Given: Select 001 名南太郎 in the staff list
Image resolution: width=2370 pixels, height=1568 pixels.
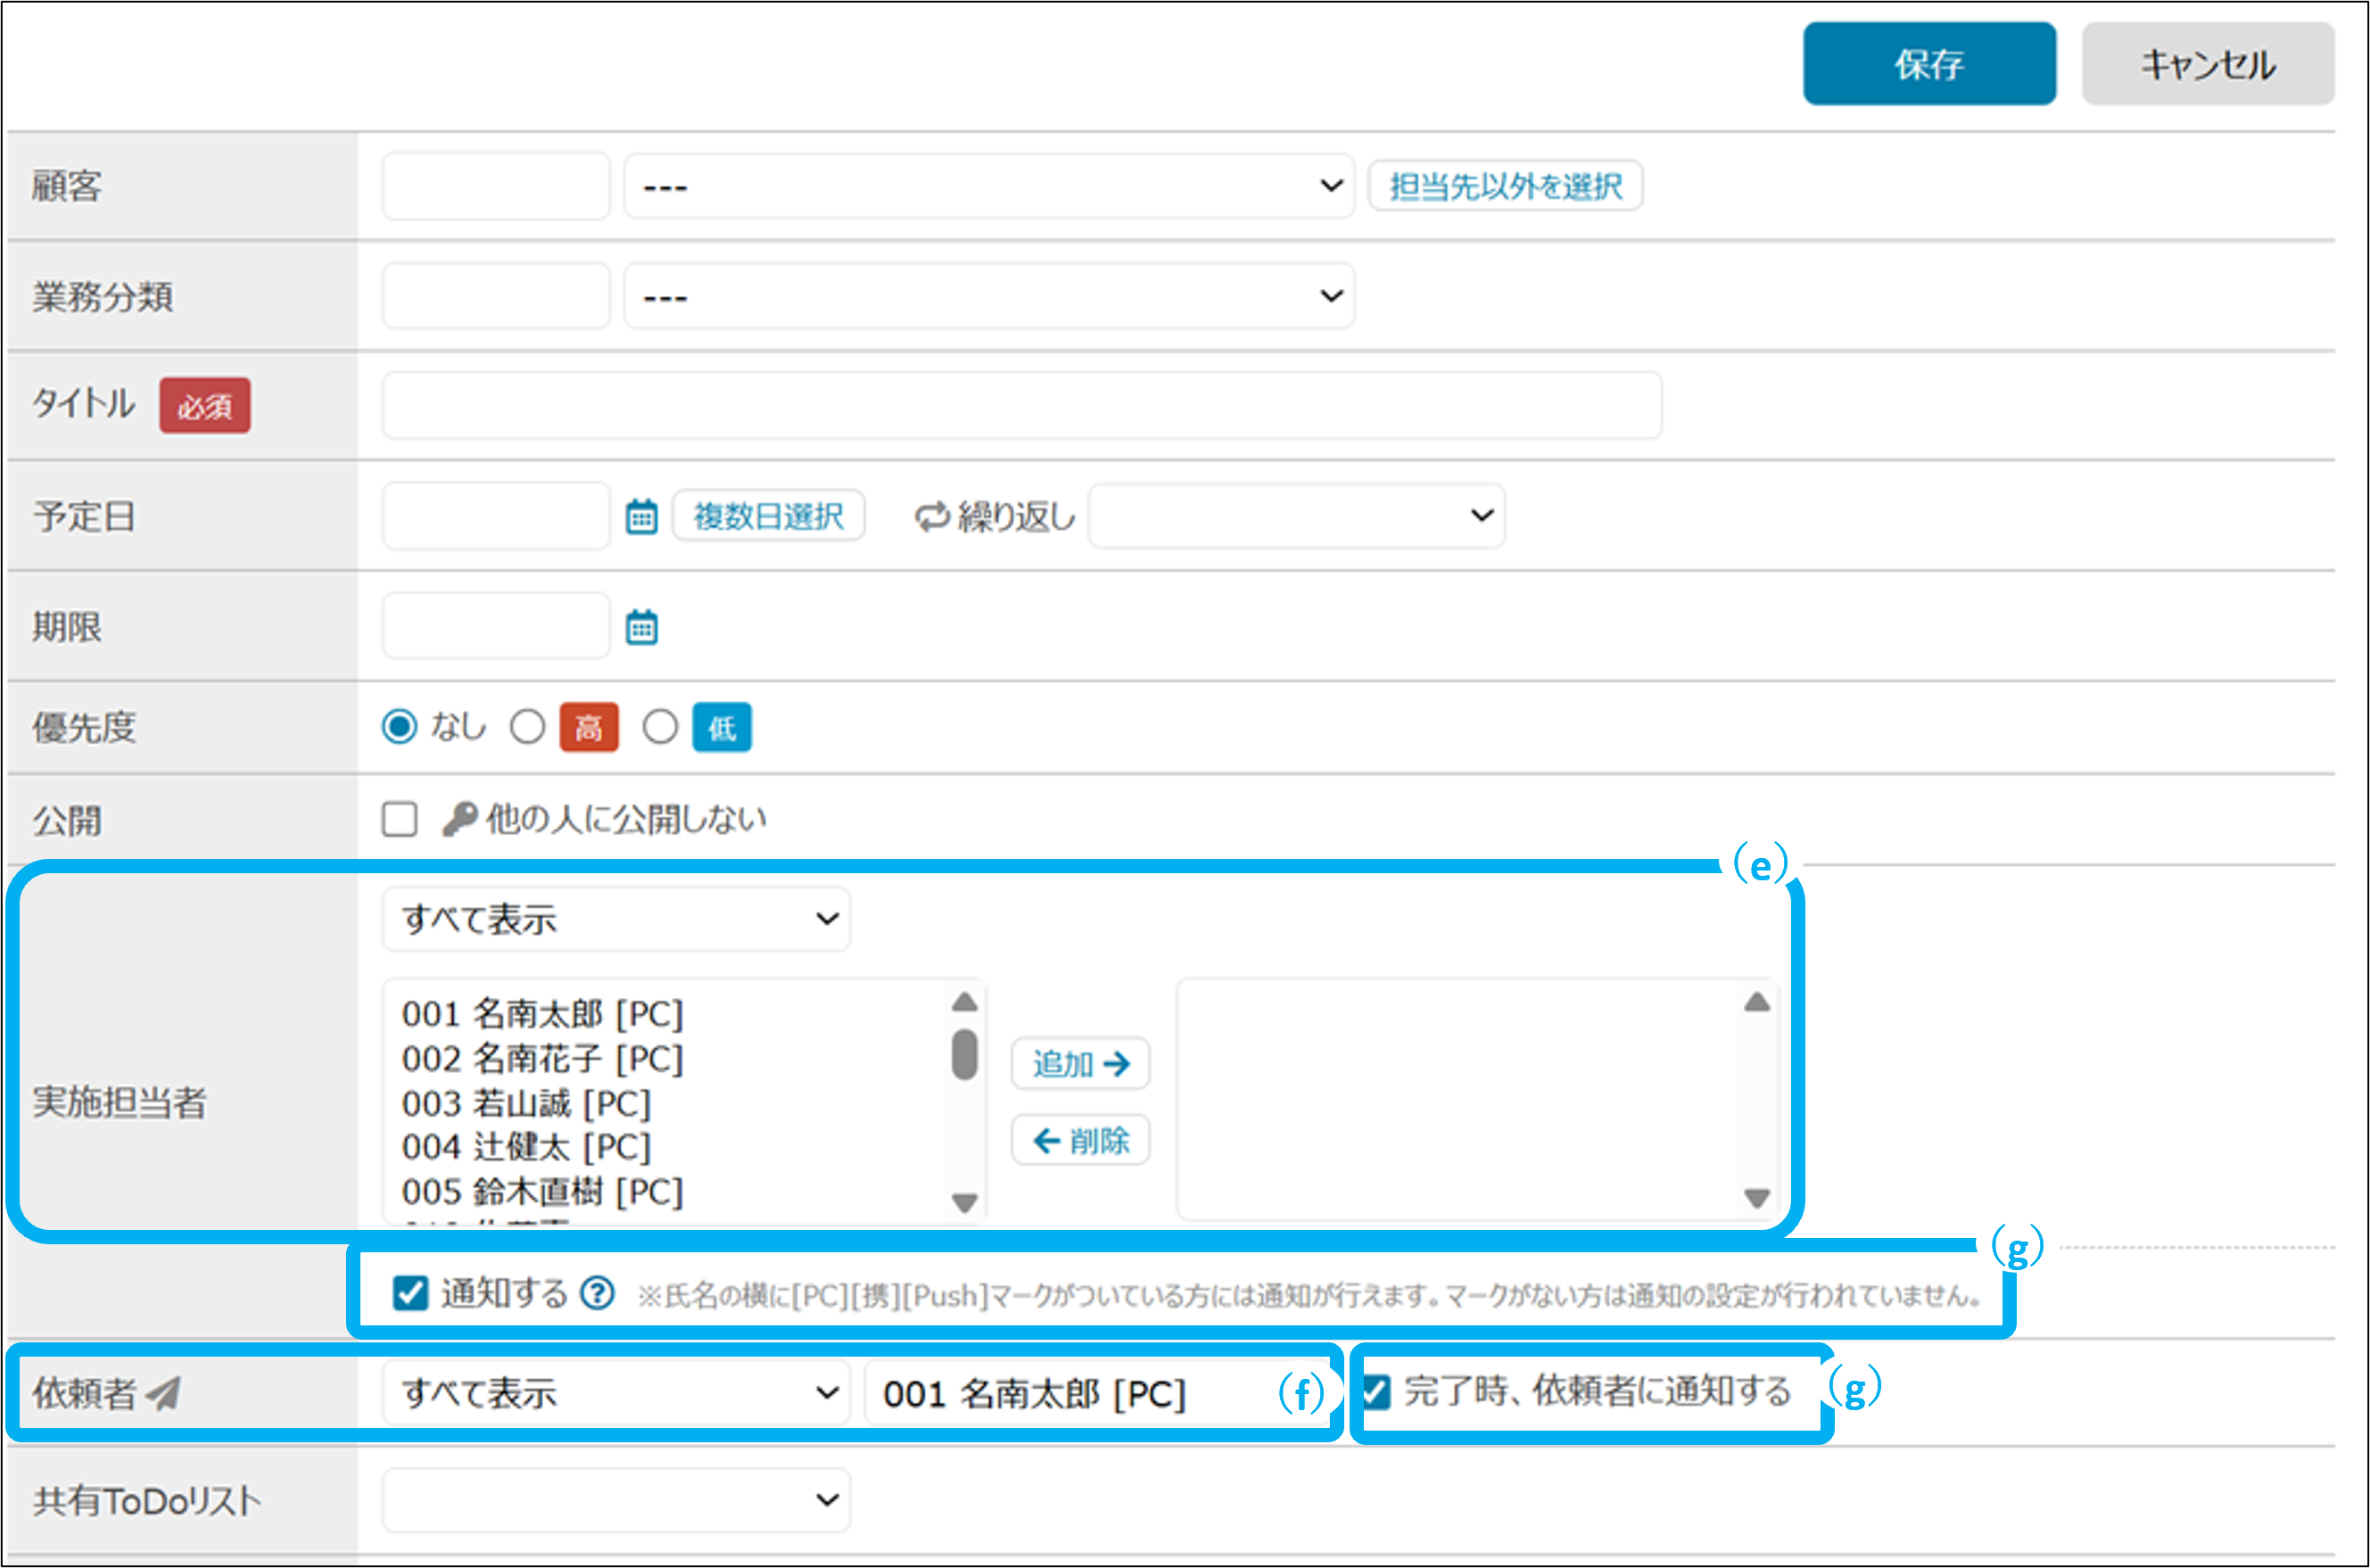Looking at the screenshot, I should coord(542,1014).
